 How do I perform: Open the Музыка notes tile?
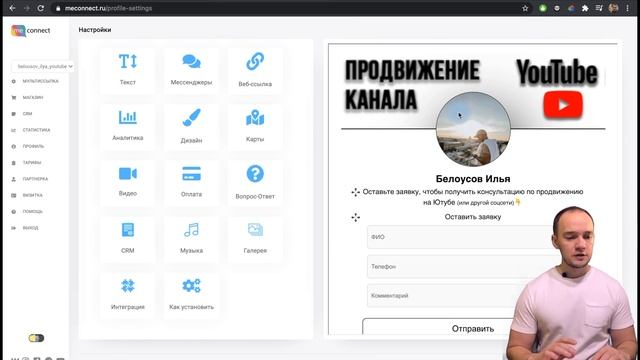click(191, 239)
